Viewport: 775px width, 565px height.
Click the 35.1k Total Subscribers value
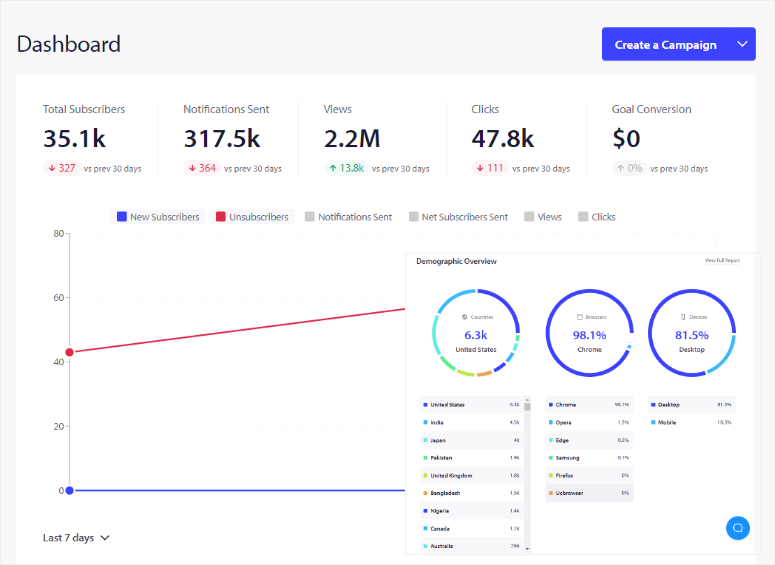click(x=74, y=138)
